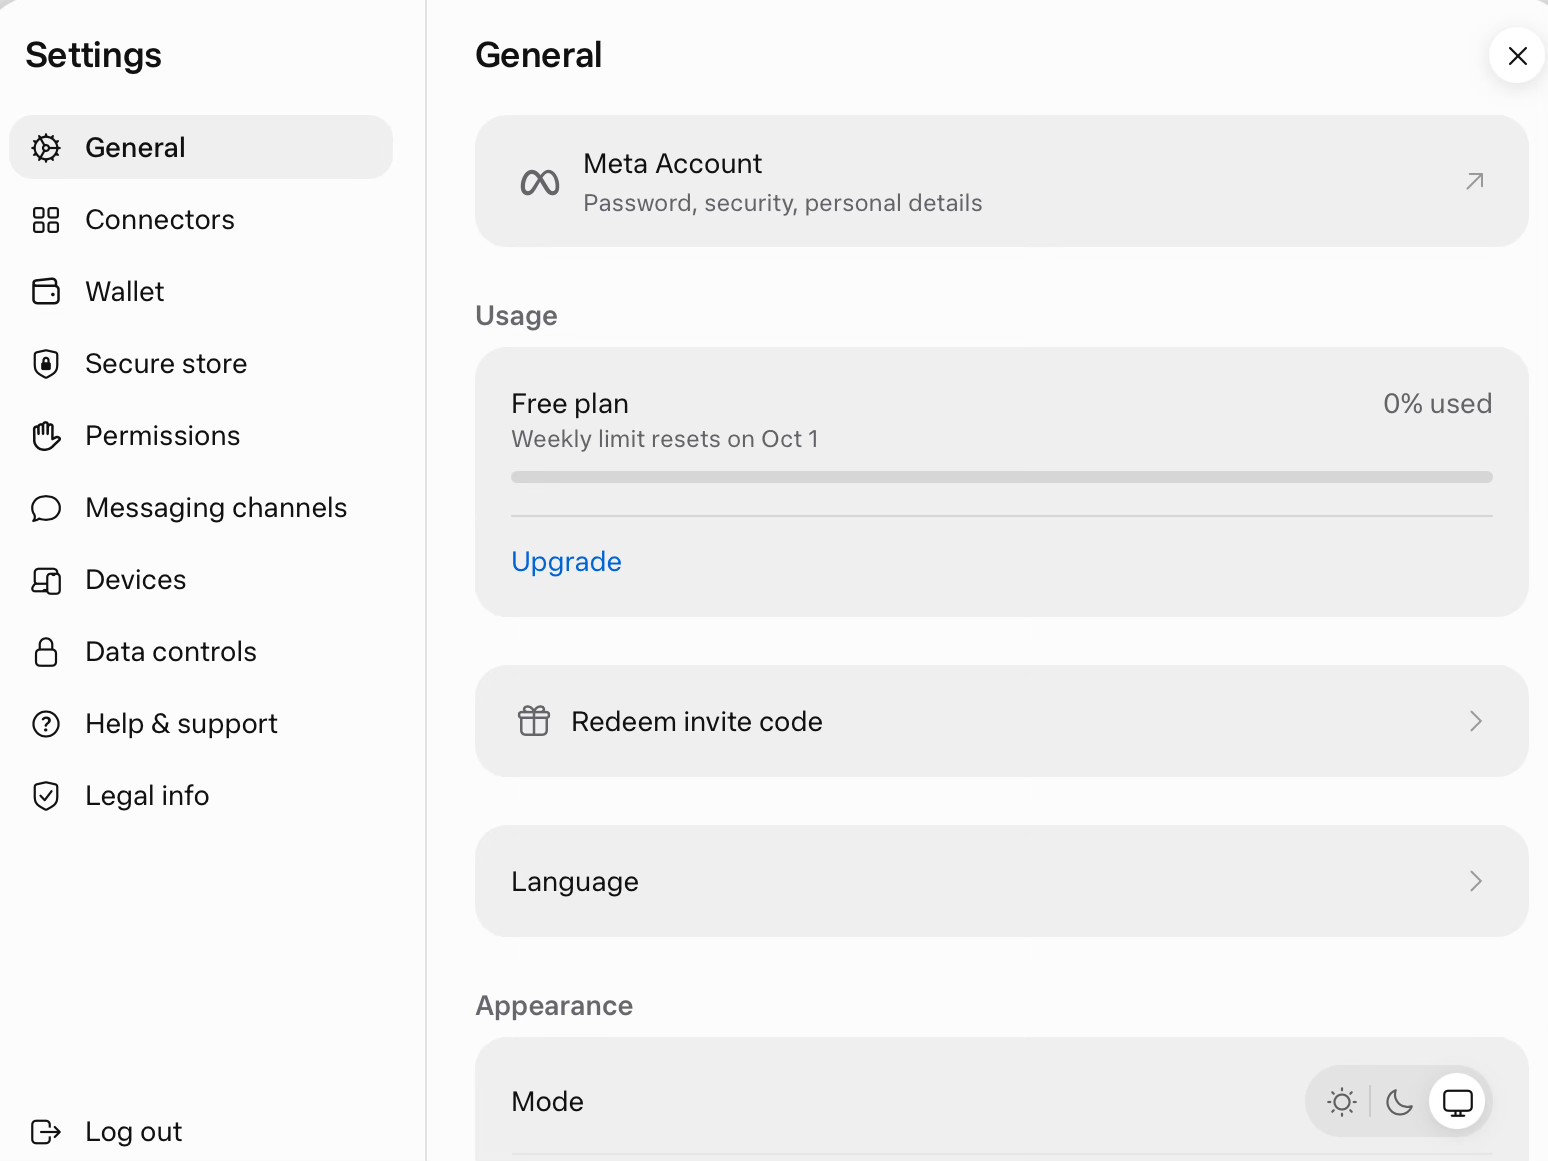This screenshot has width=1548, height=1161.
Task: Open the Connectors settings tab
Action: tap(201, 220)
